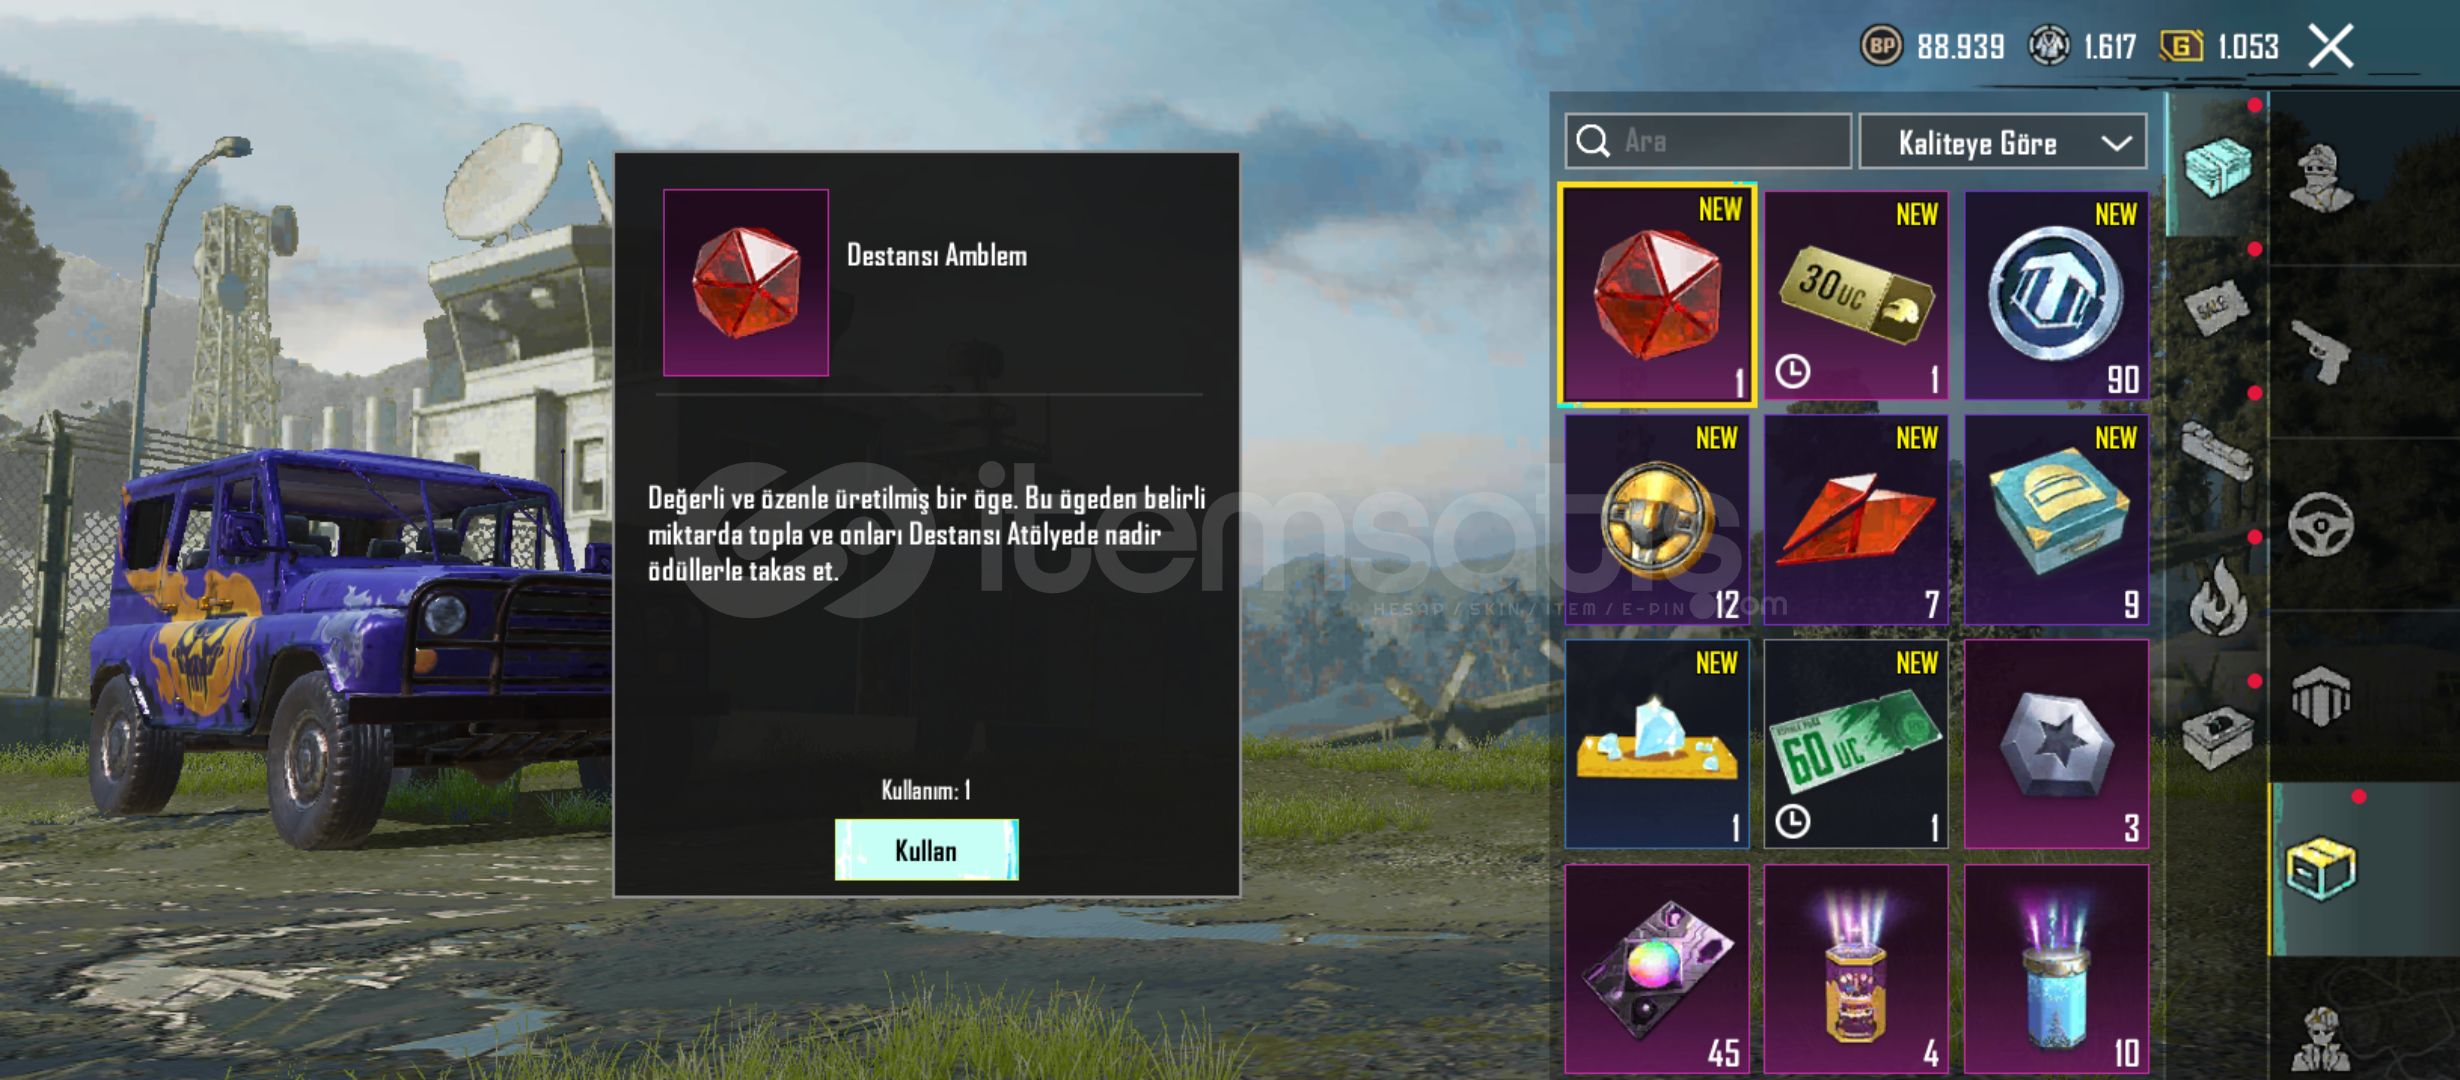Select the 60 UC green voucher
2460x1080 pixels.
[x=1856, y=744]
